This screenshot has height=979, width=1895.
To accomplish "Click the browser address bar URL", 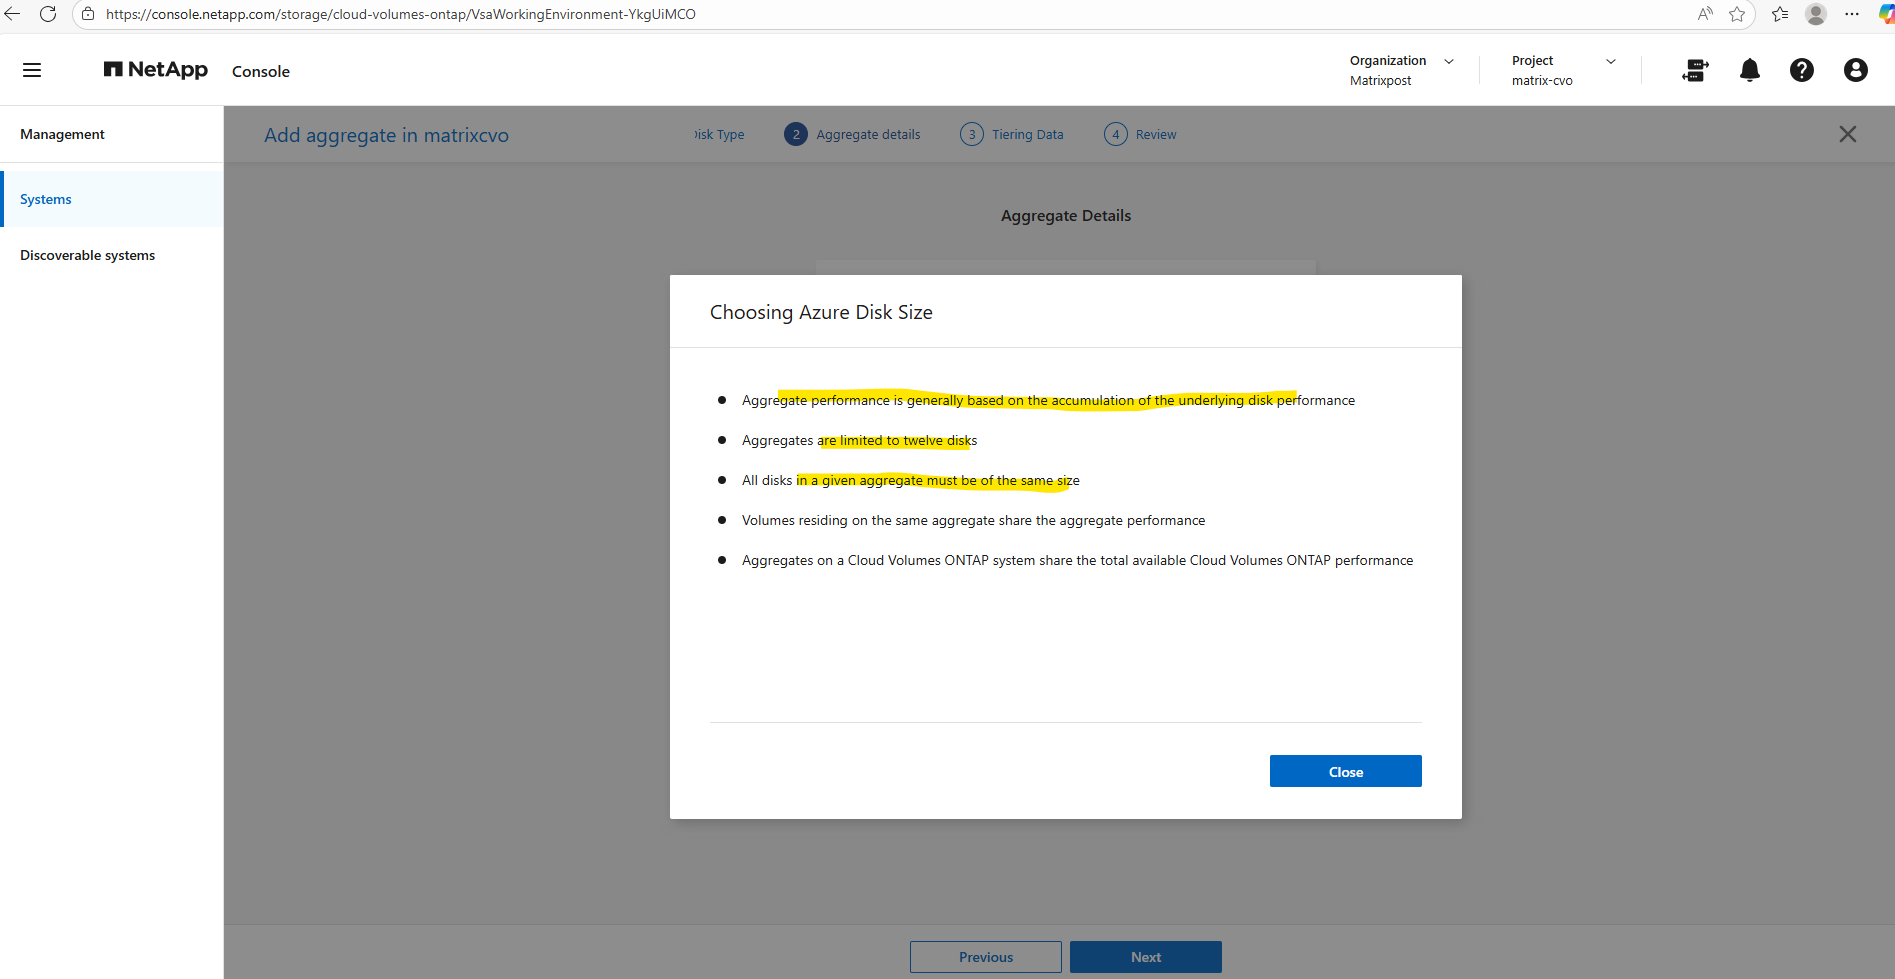I will point(401,14).
